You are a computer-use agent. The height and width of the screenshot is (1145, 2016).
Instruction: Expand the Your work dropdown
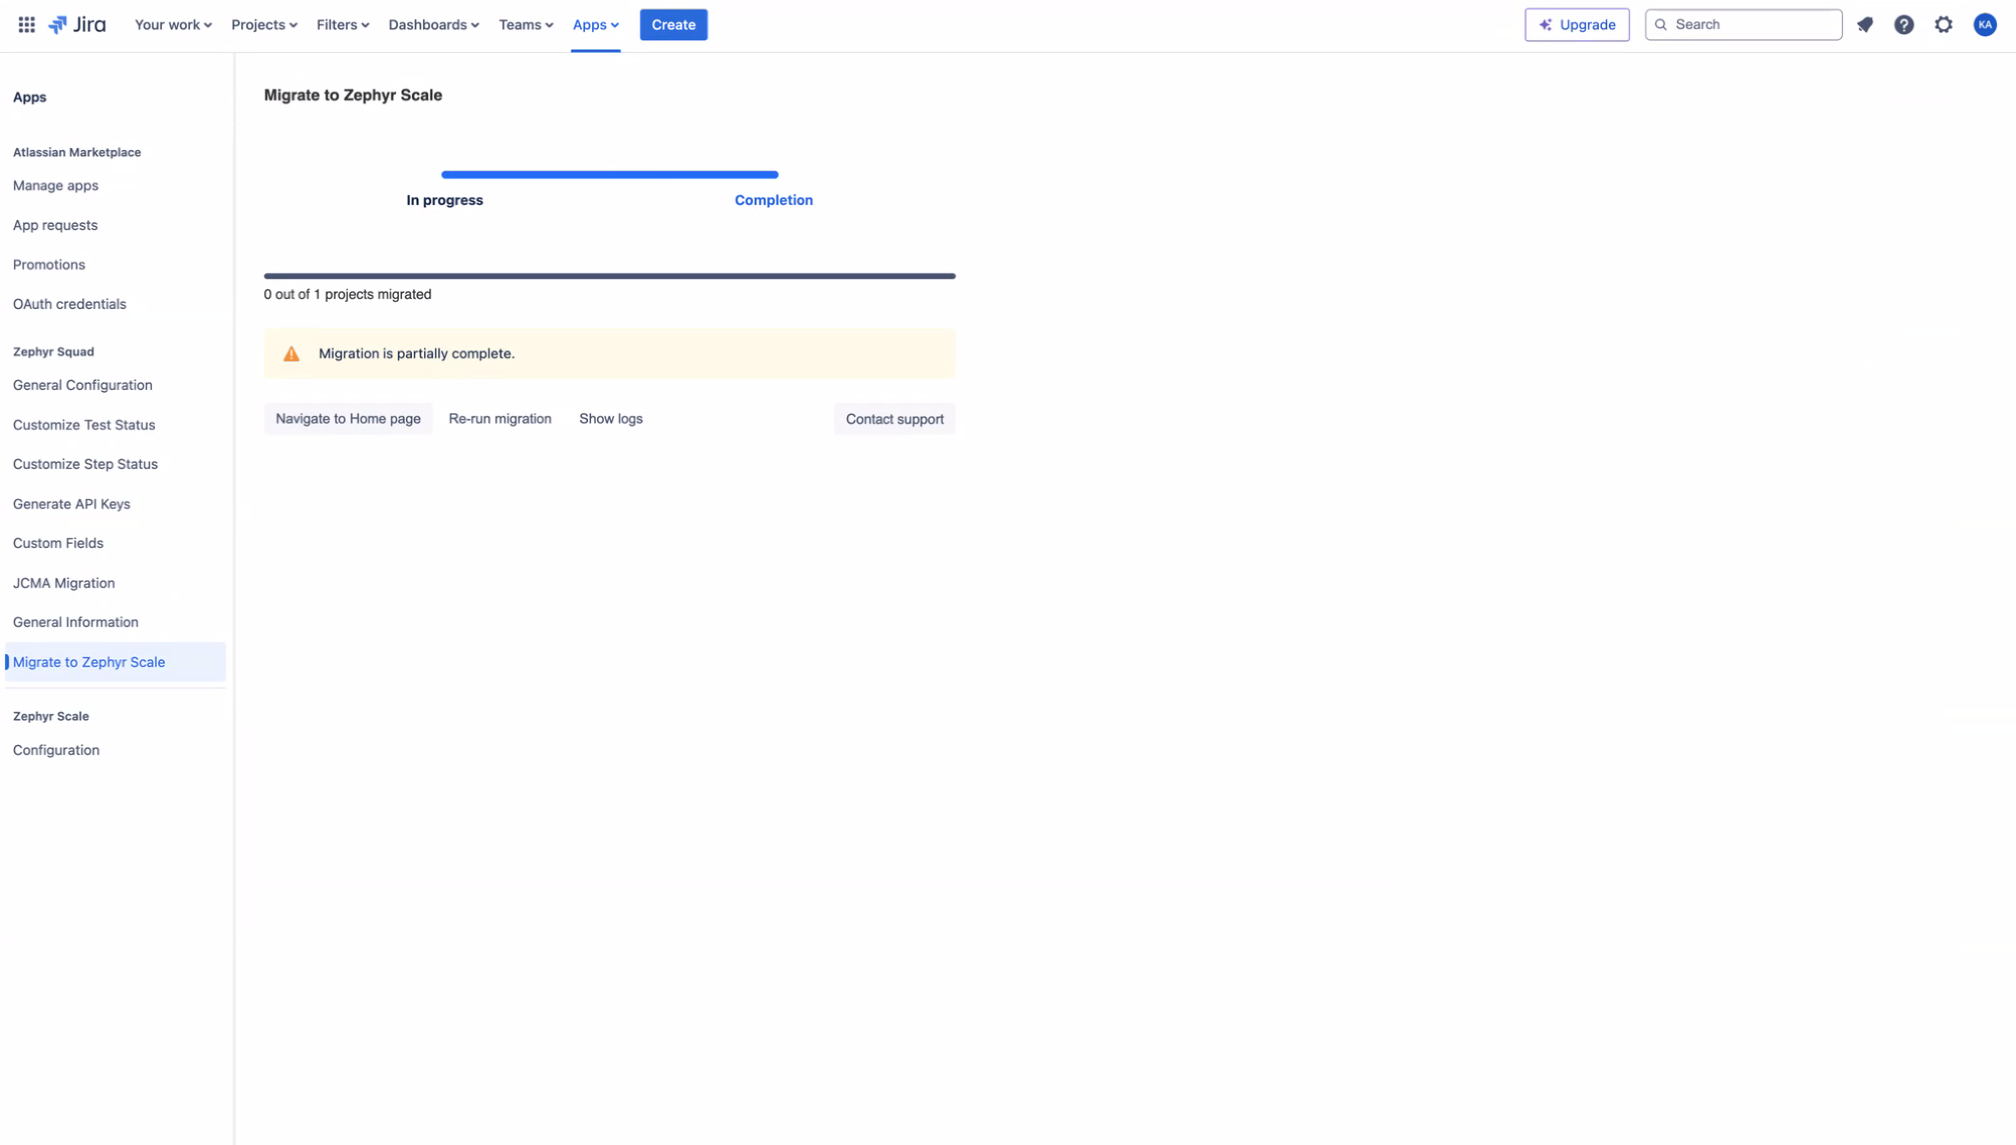(173, 25)
